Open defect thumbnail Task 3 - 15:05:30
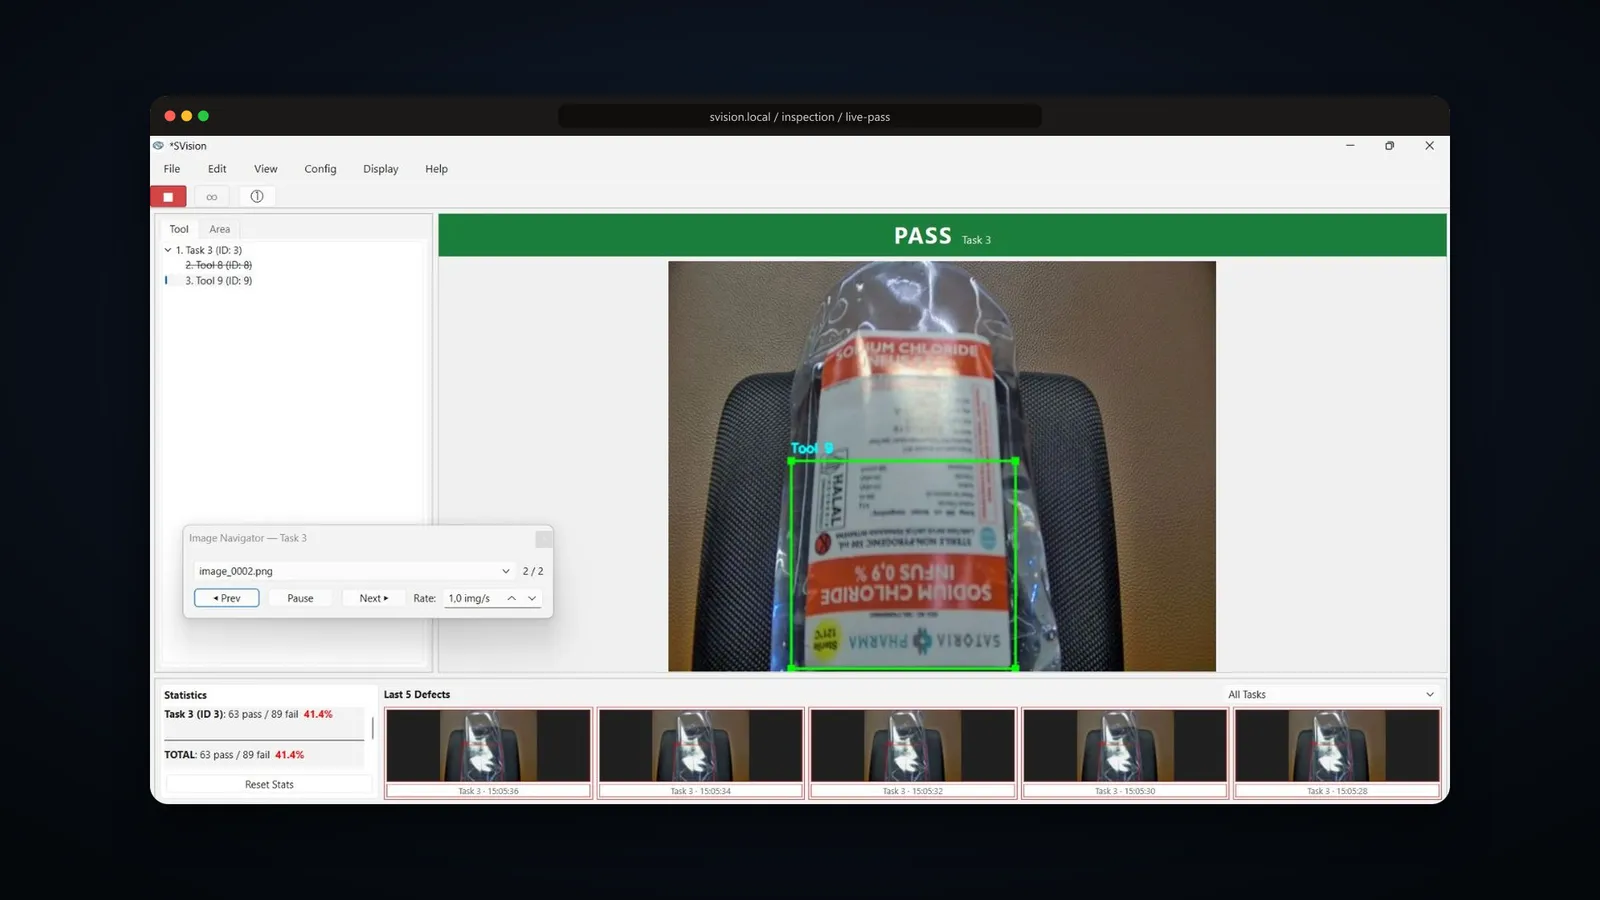Viewport: 1600px width, 900px height. click(1125, 753)
